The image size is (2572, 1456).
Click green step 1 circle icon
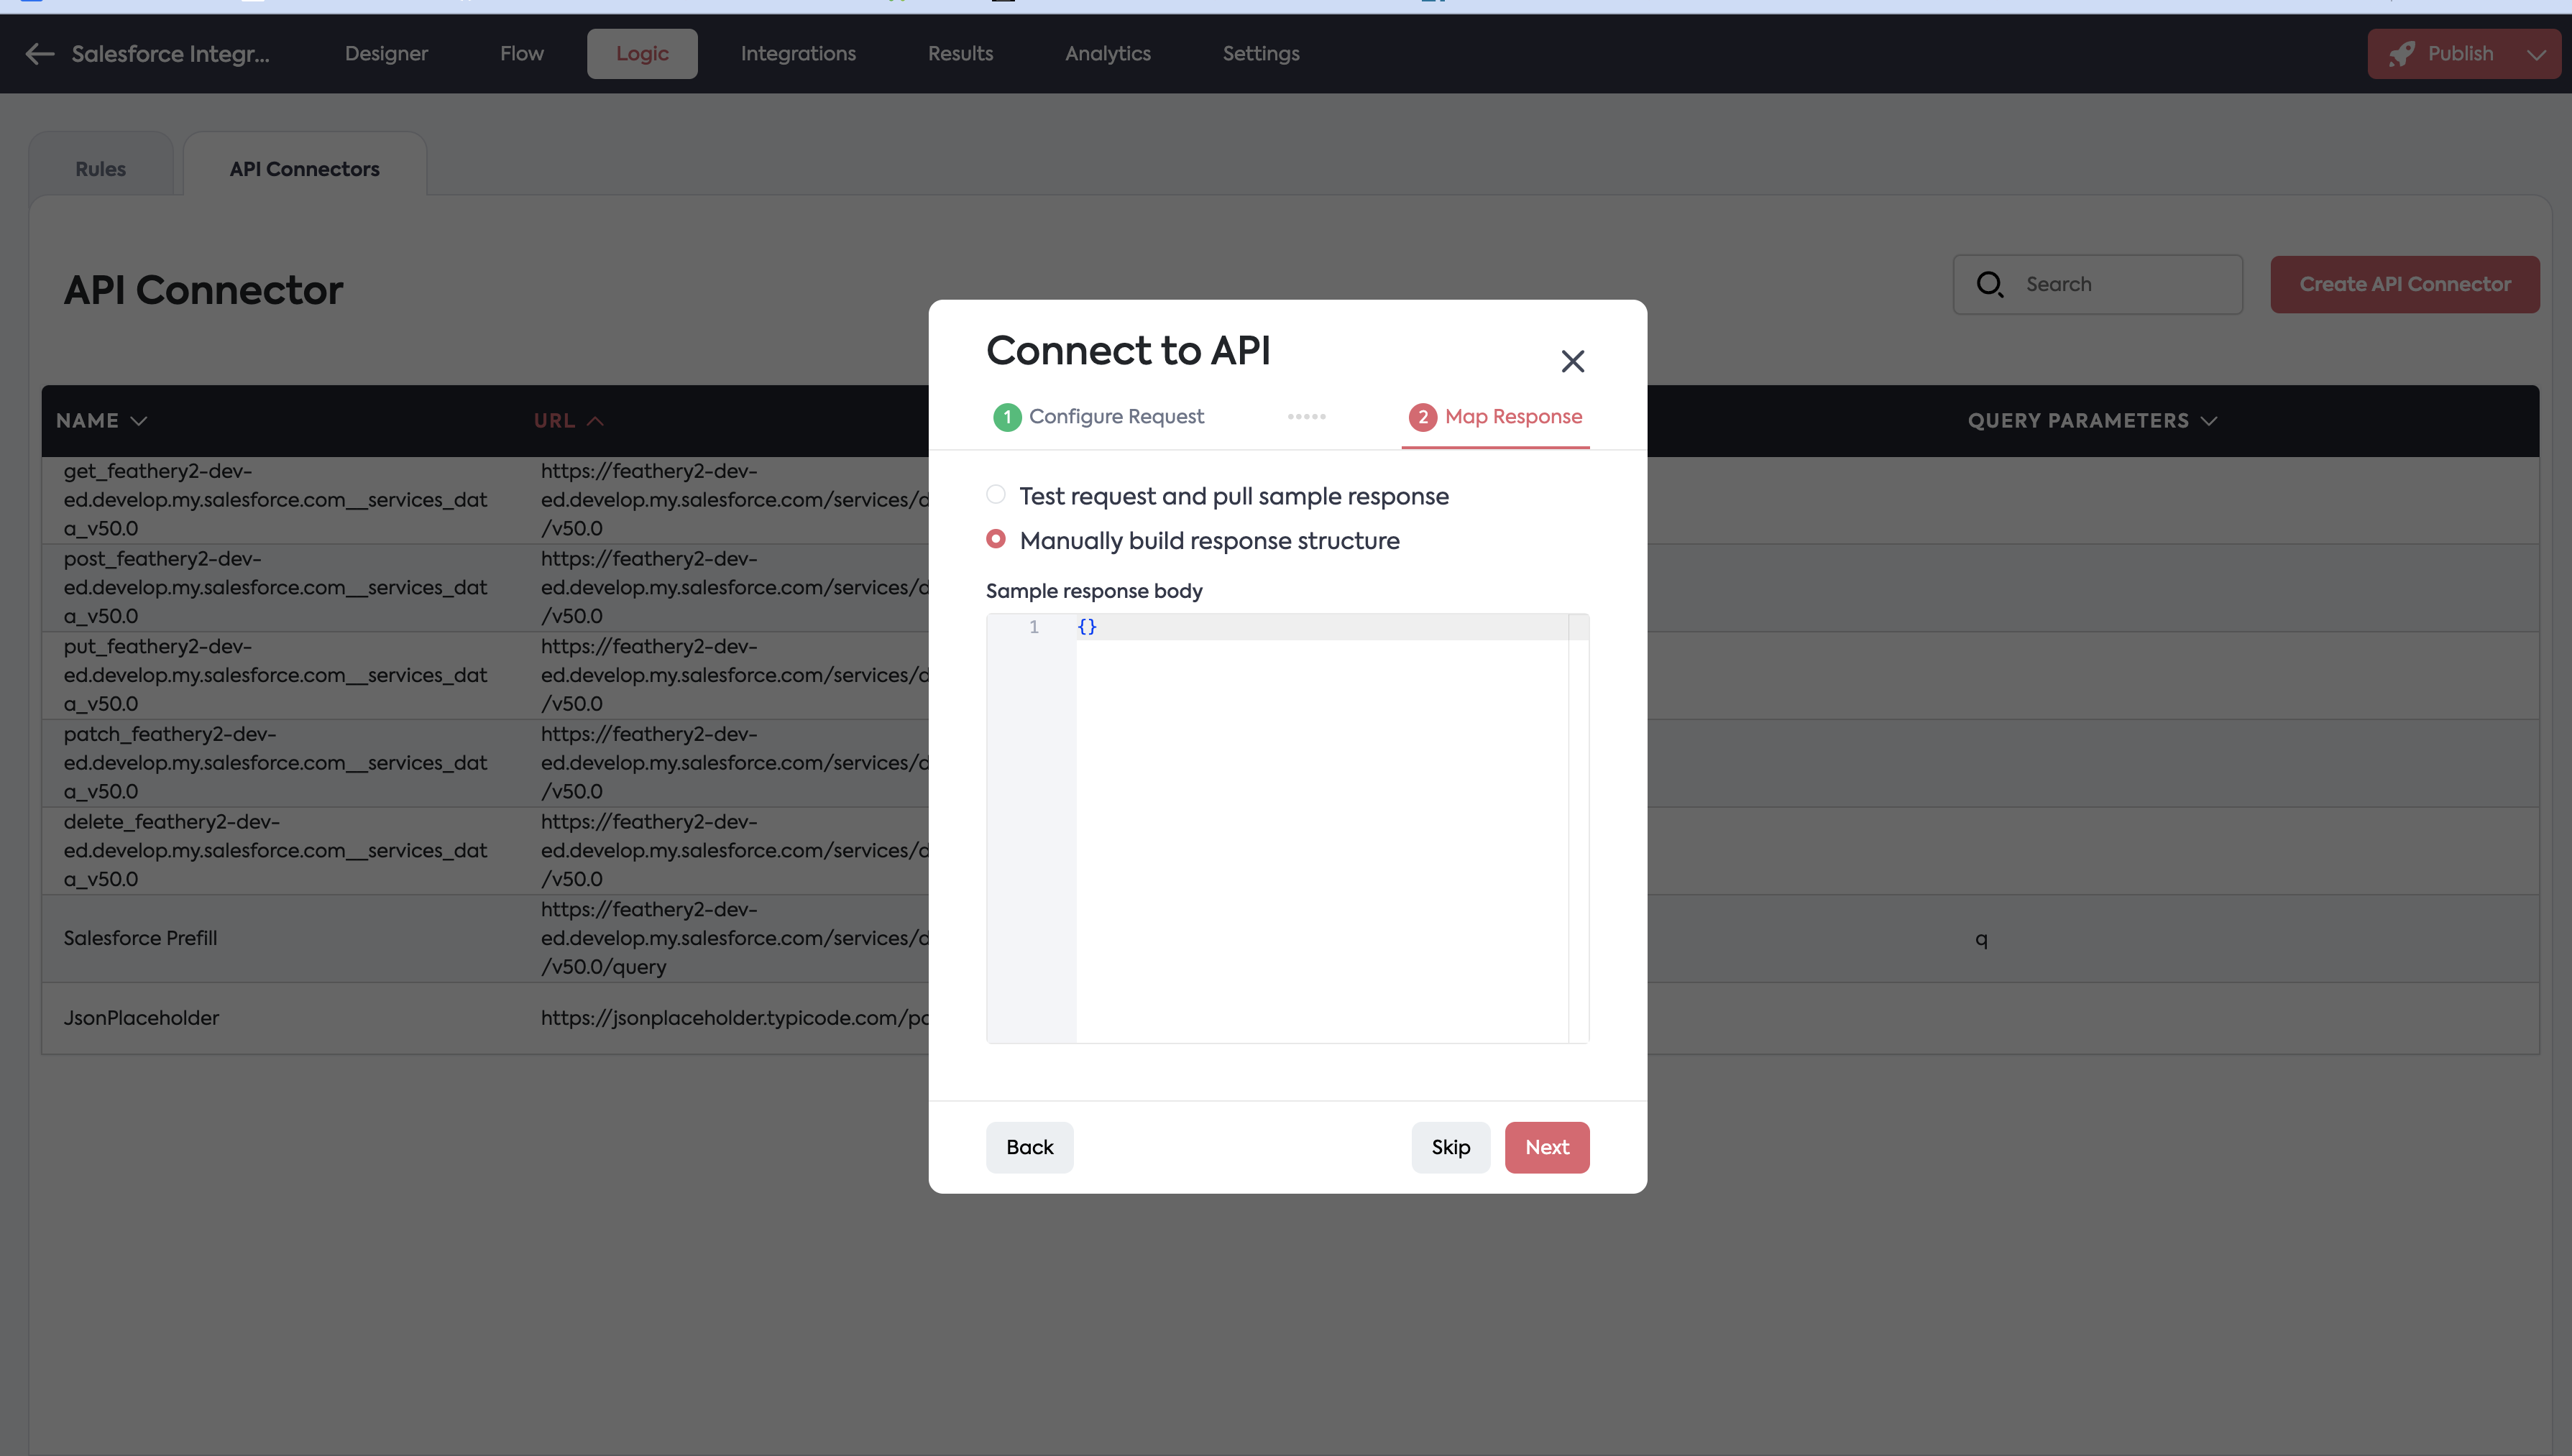(x=1006, y=417)
